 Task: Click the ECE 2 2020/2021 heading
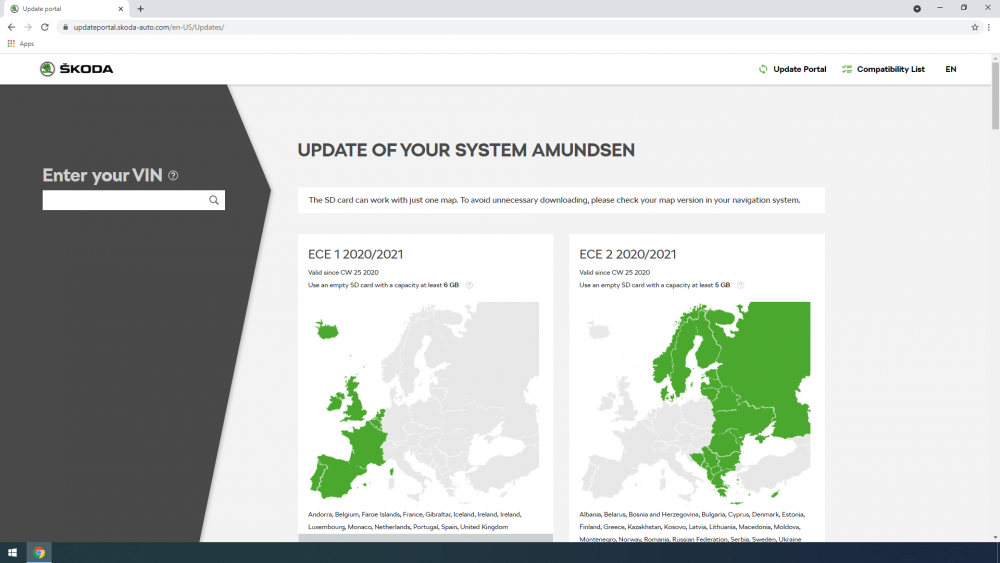pyautogui.click(x=628, y=254)
